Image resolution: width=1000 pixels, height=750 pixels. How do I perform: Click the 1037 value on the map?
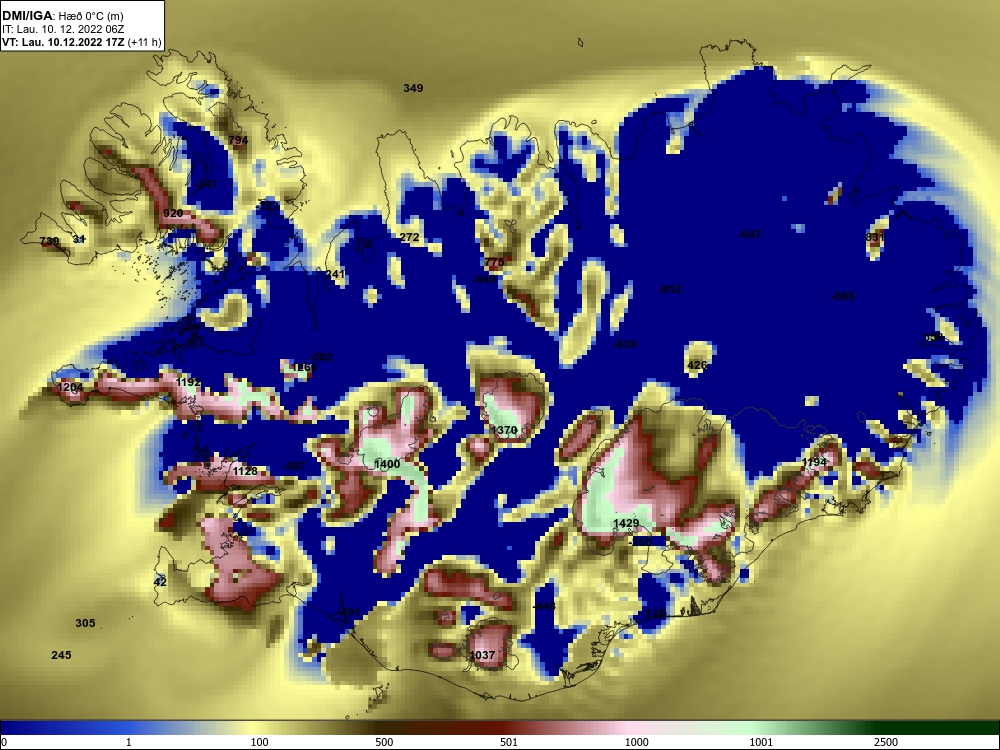click(482, 655)
